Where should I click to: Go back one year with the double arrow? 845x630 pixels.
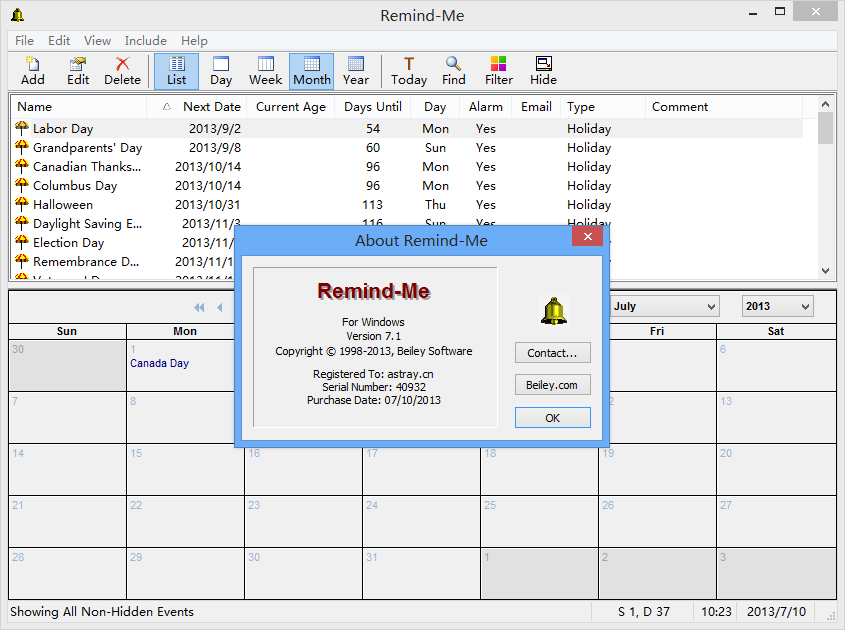click(199, 307)
